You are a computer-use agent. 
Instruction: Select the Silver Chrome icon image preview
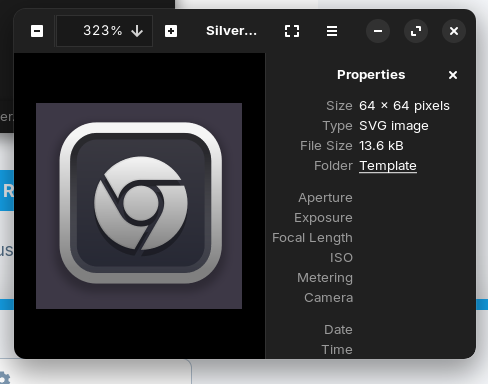pos(139,206)
